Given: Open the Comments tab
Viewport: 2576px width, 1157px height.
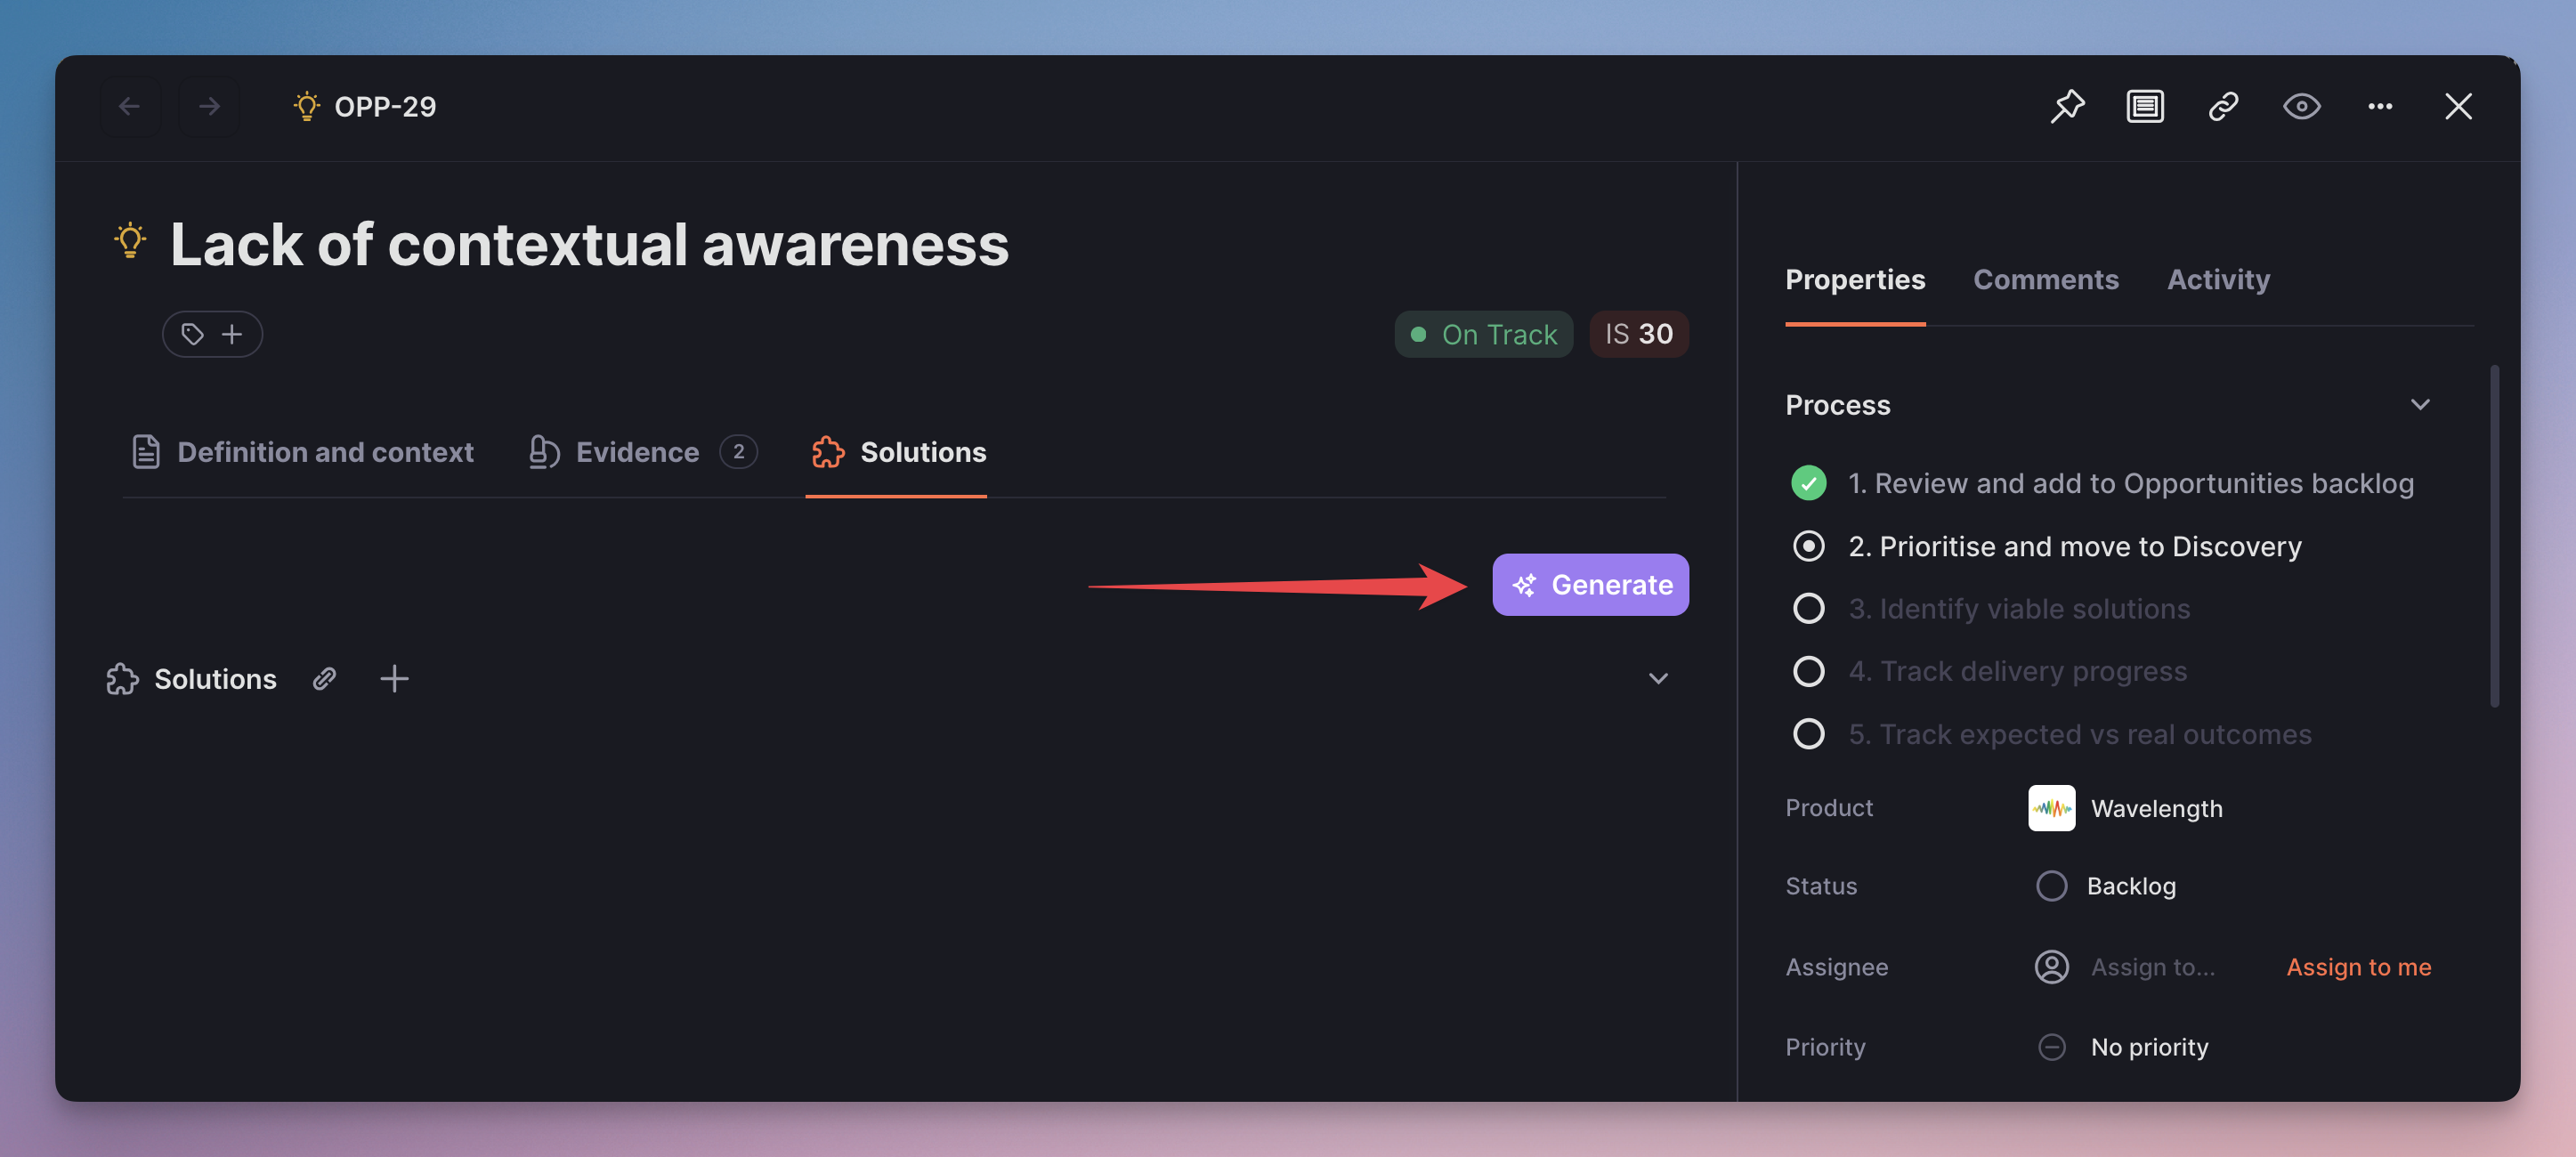Looking at the screenshot, I should tap(2045, 279).
